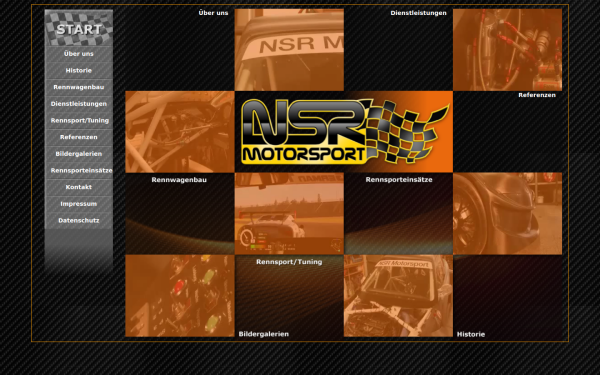Open the race track onboard photo tile
This screenshot has height=375, width=600.
(289, 214)
